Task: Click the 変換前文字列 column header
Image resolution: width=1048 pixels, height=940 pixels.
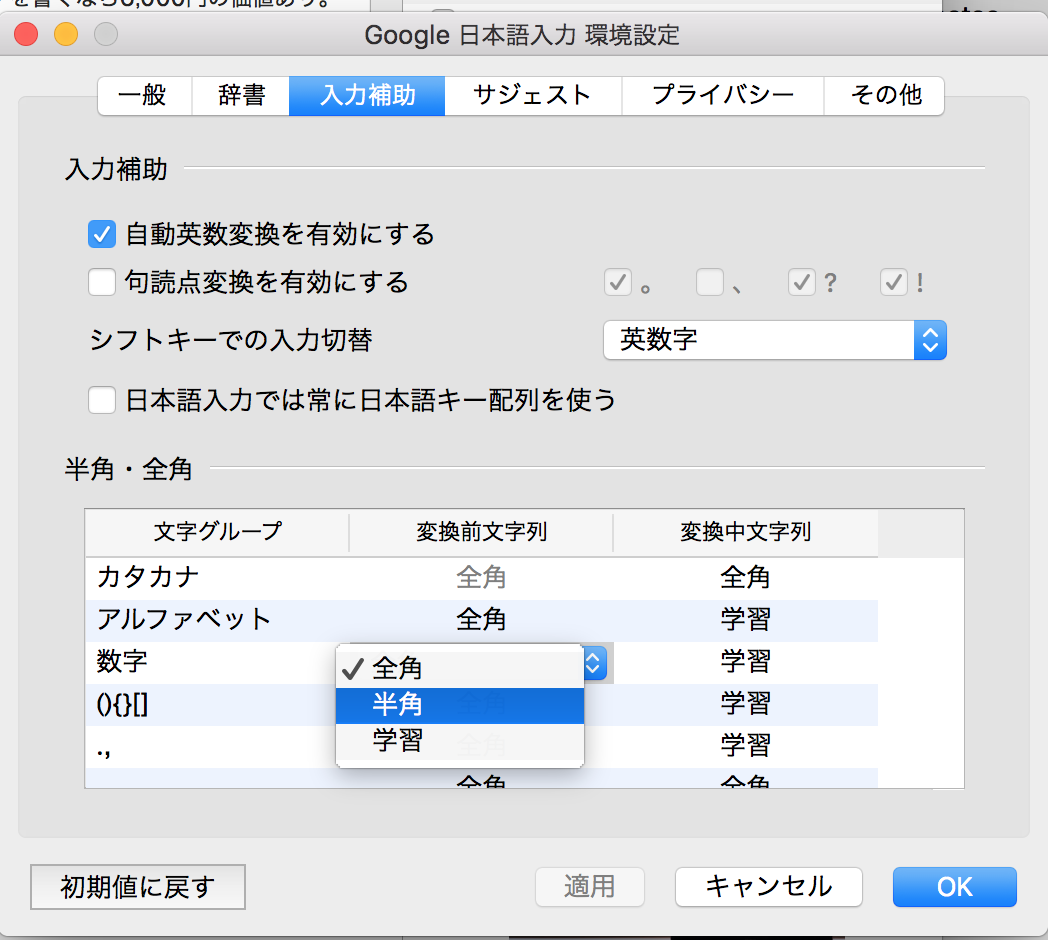Action: (x=481, y=532)
